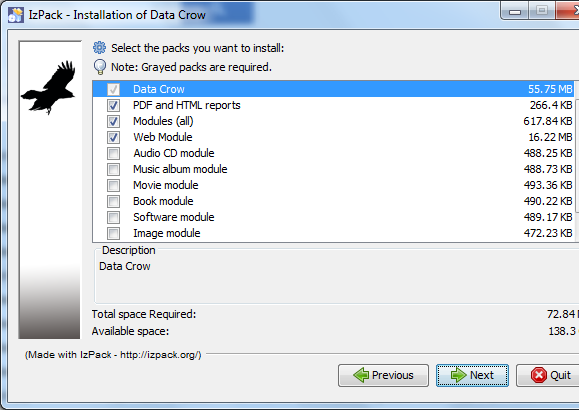Select the highlighted Data Crow pack row
The image size is (579, 410).
(x=333, y=89)
